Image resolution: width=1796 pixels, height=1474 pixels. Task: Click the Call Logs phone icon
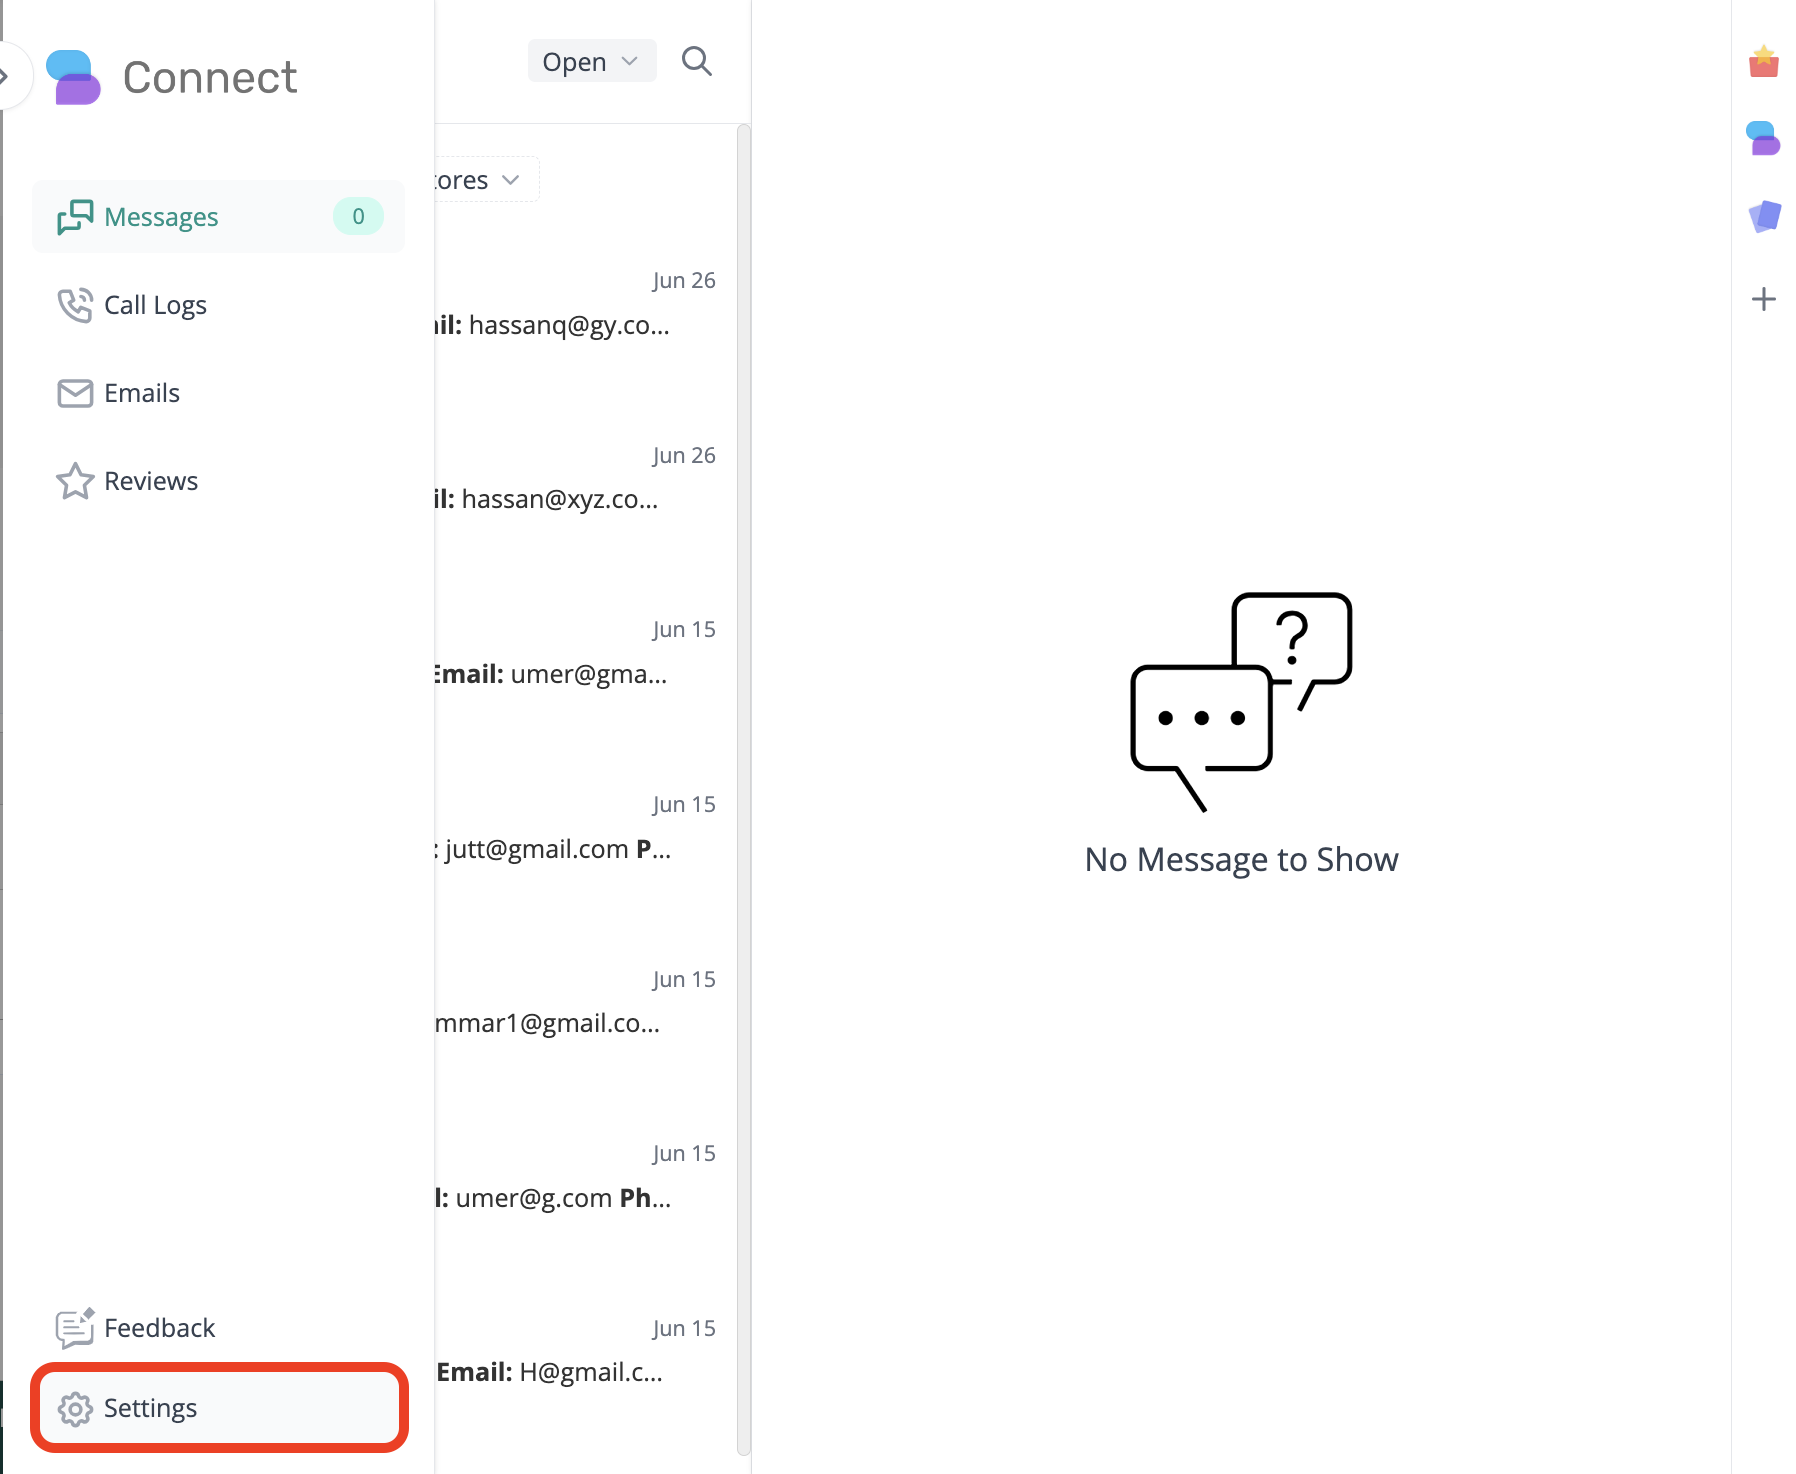[x=75, y=305]
